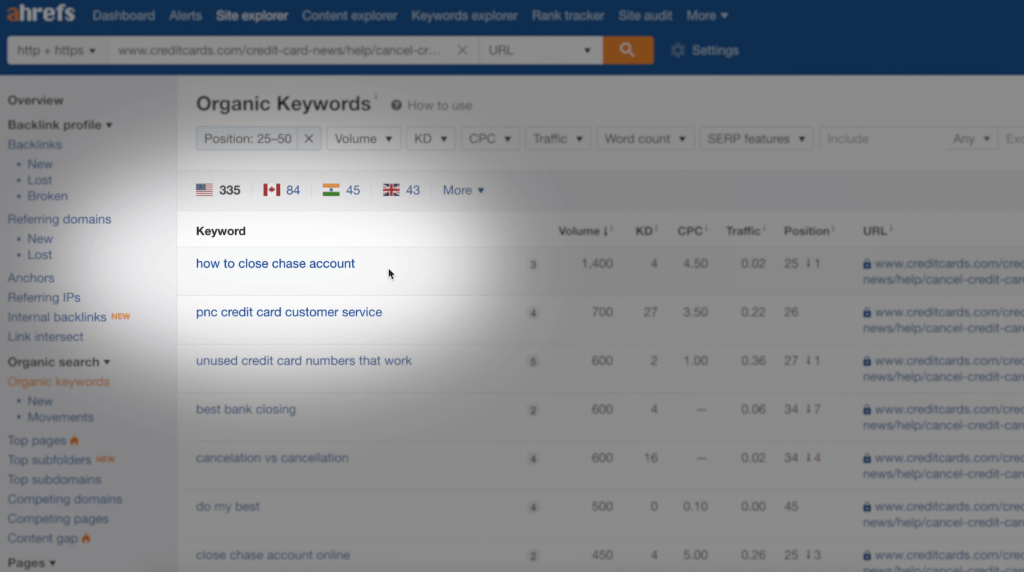Open Settings gear

pos(677,50)
